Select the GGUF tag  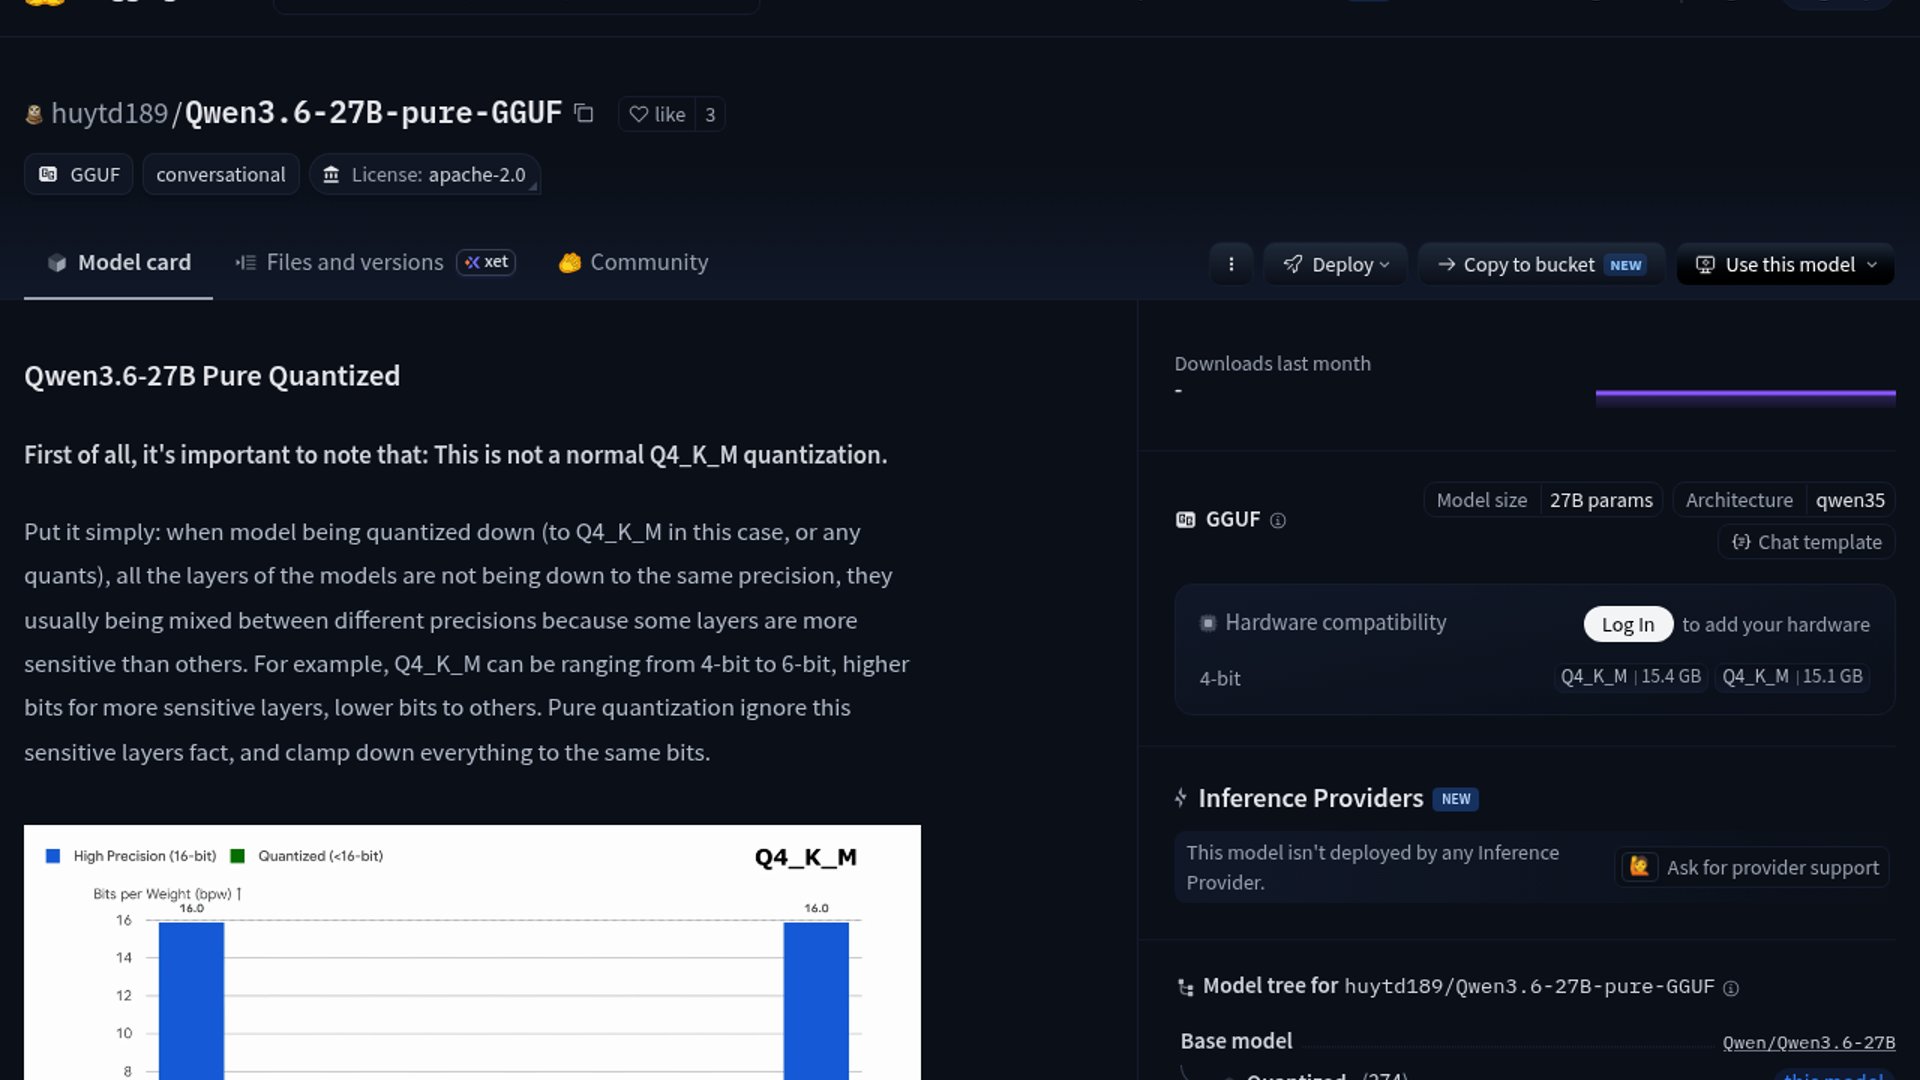click(x=79, y=175)
